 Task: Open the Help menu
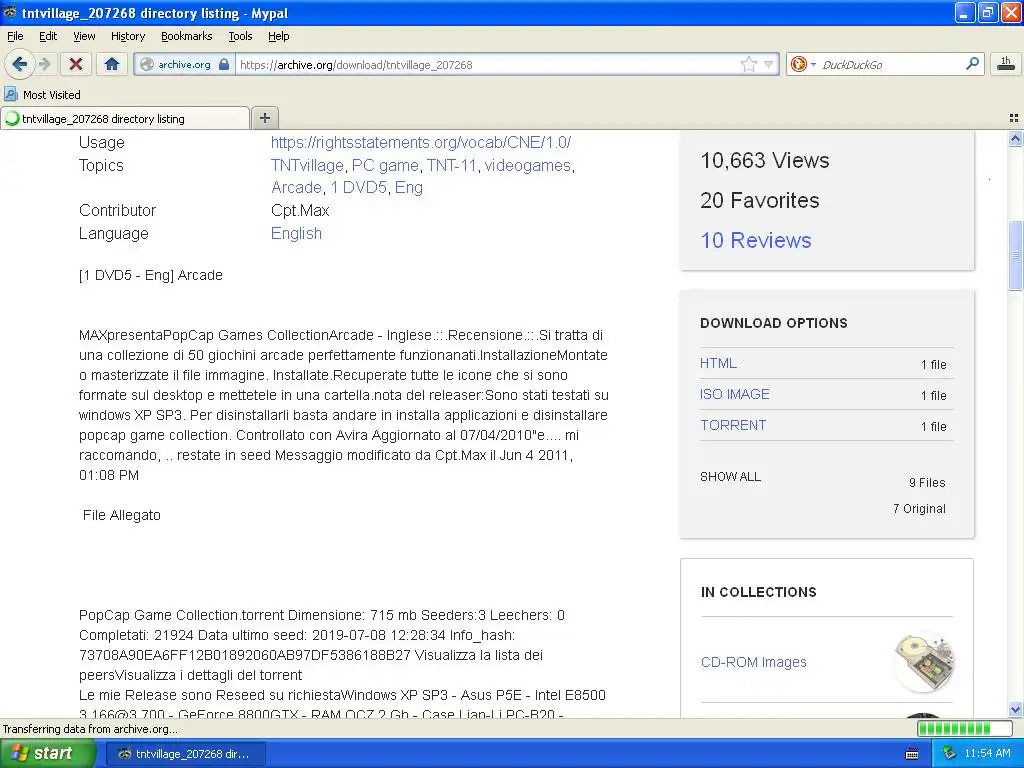click(278, 37)
